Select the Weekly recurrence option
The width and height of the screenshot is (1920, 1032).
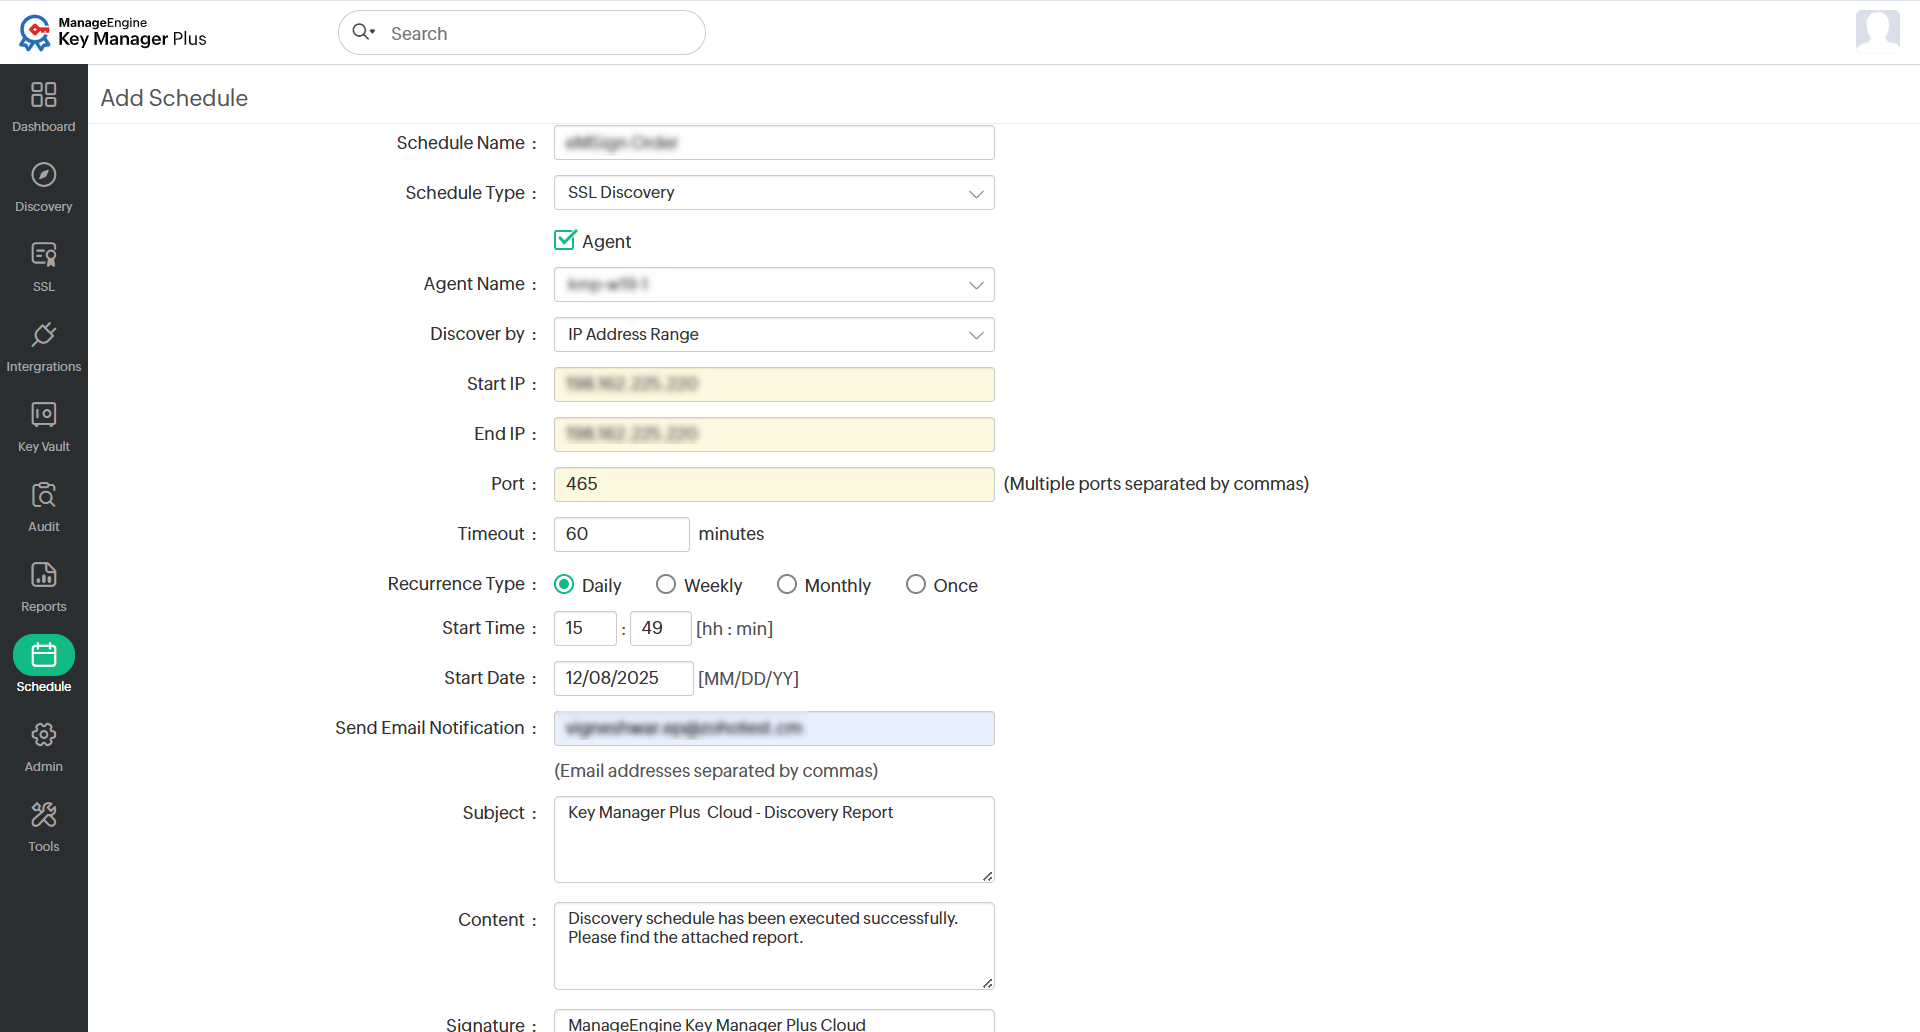[666, 584]
